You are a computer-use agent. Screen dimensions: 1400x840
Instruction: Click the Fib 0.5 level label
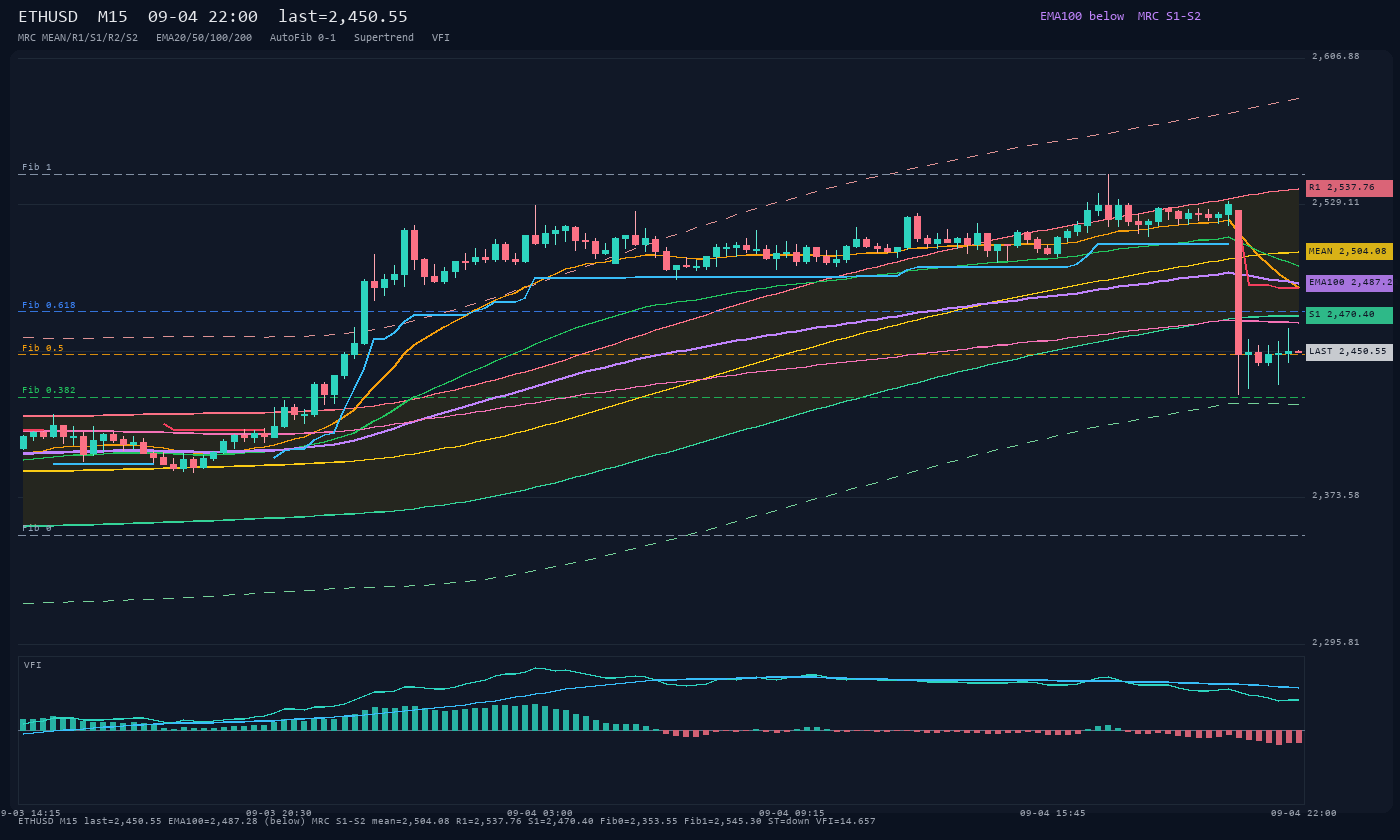point(43,348)
